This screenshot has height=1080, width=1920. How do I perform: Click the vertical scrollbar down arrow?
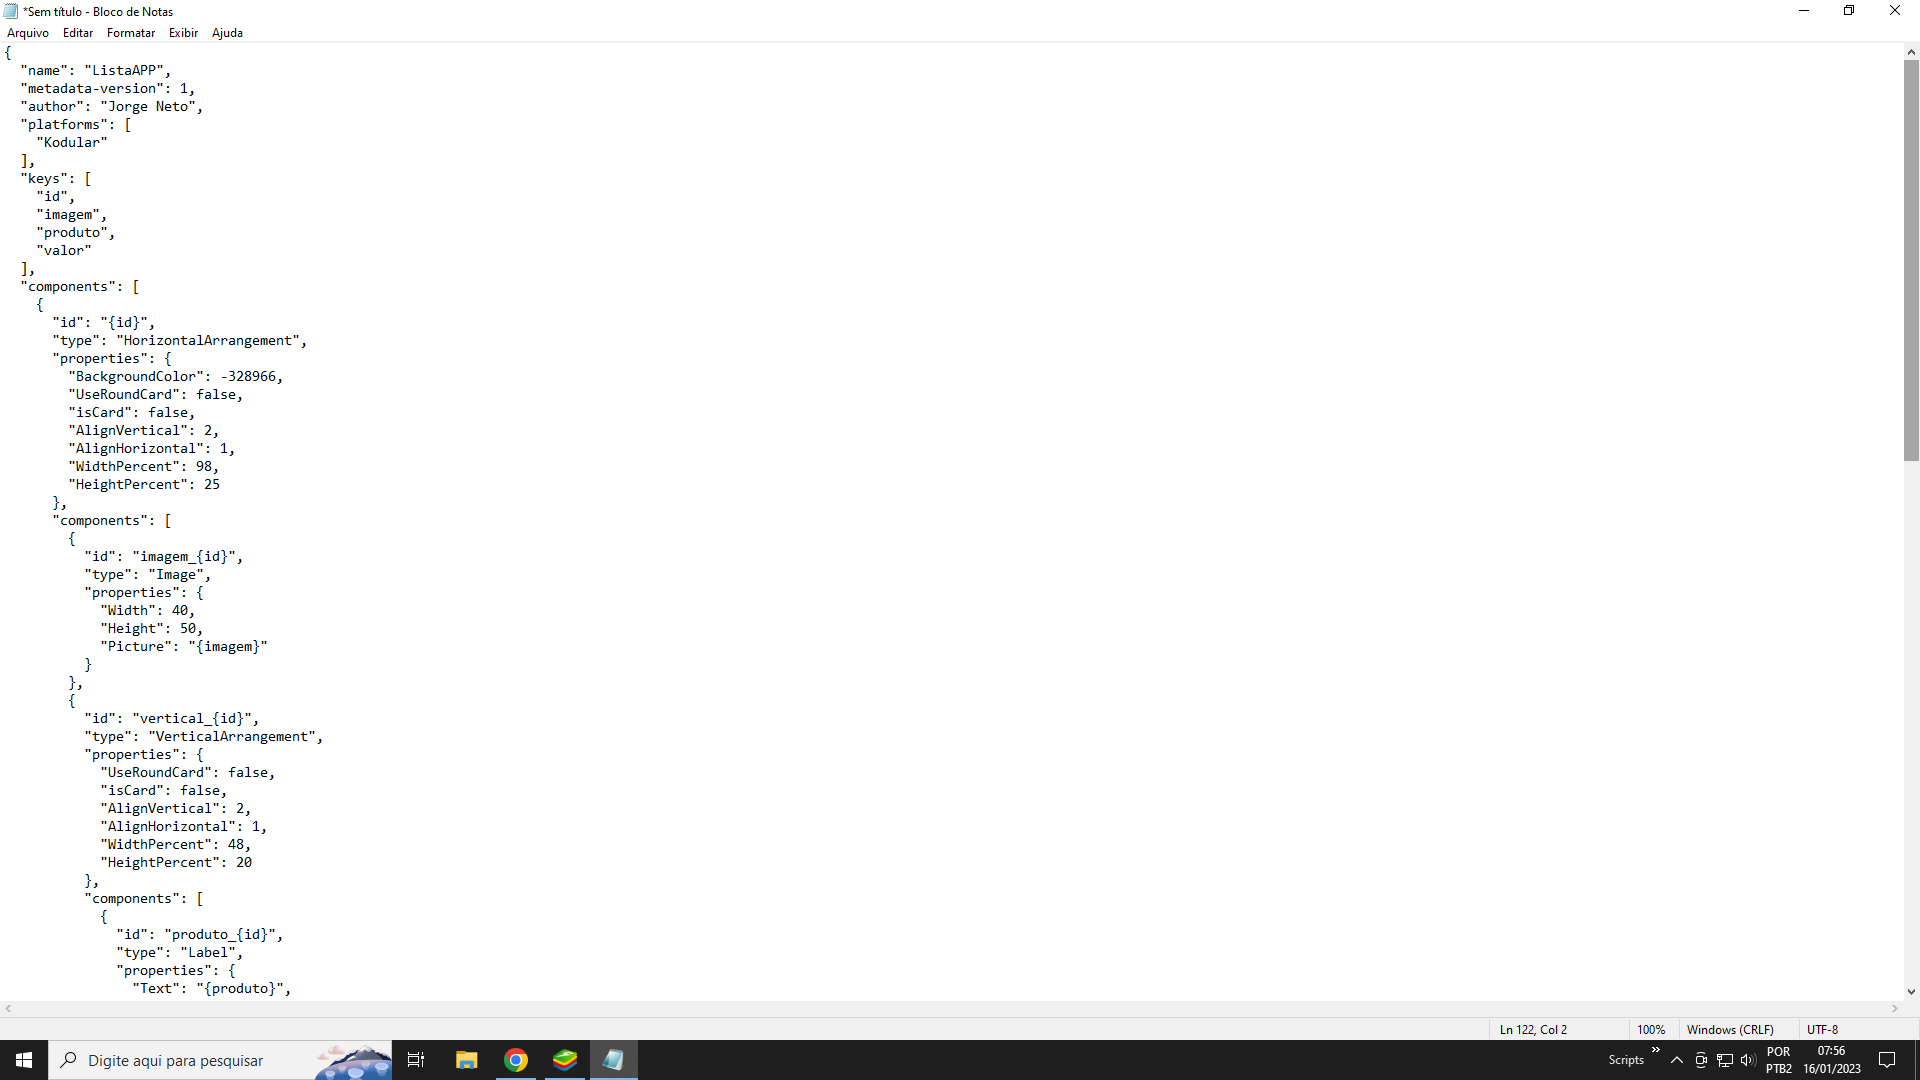coord(1911,992)
